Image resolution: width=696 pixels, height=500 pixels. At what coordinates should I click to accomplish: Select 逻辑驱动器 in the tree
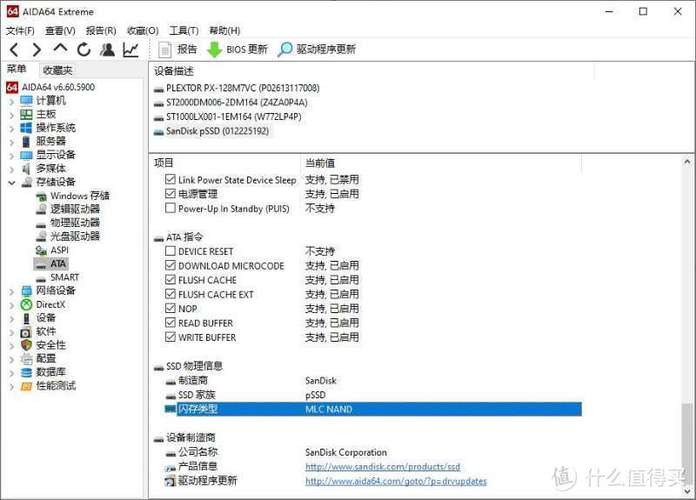pyautogui.click(x=75, y=209)
